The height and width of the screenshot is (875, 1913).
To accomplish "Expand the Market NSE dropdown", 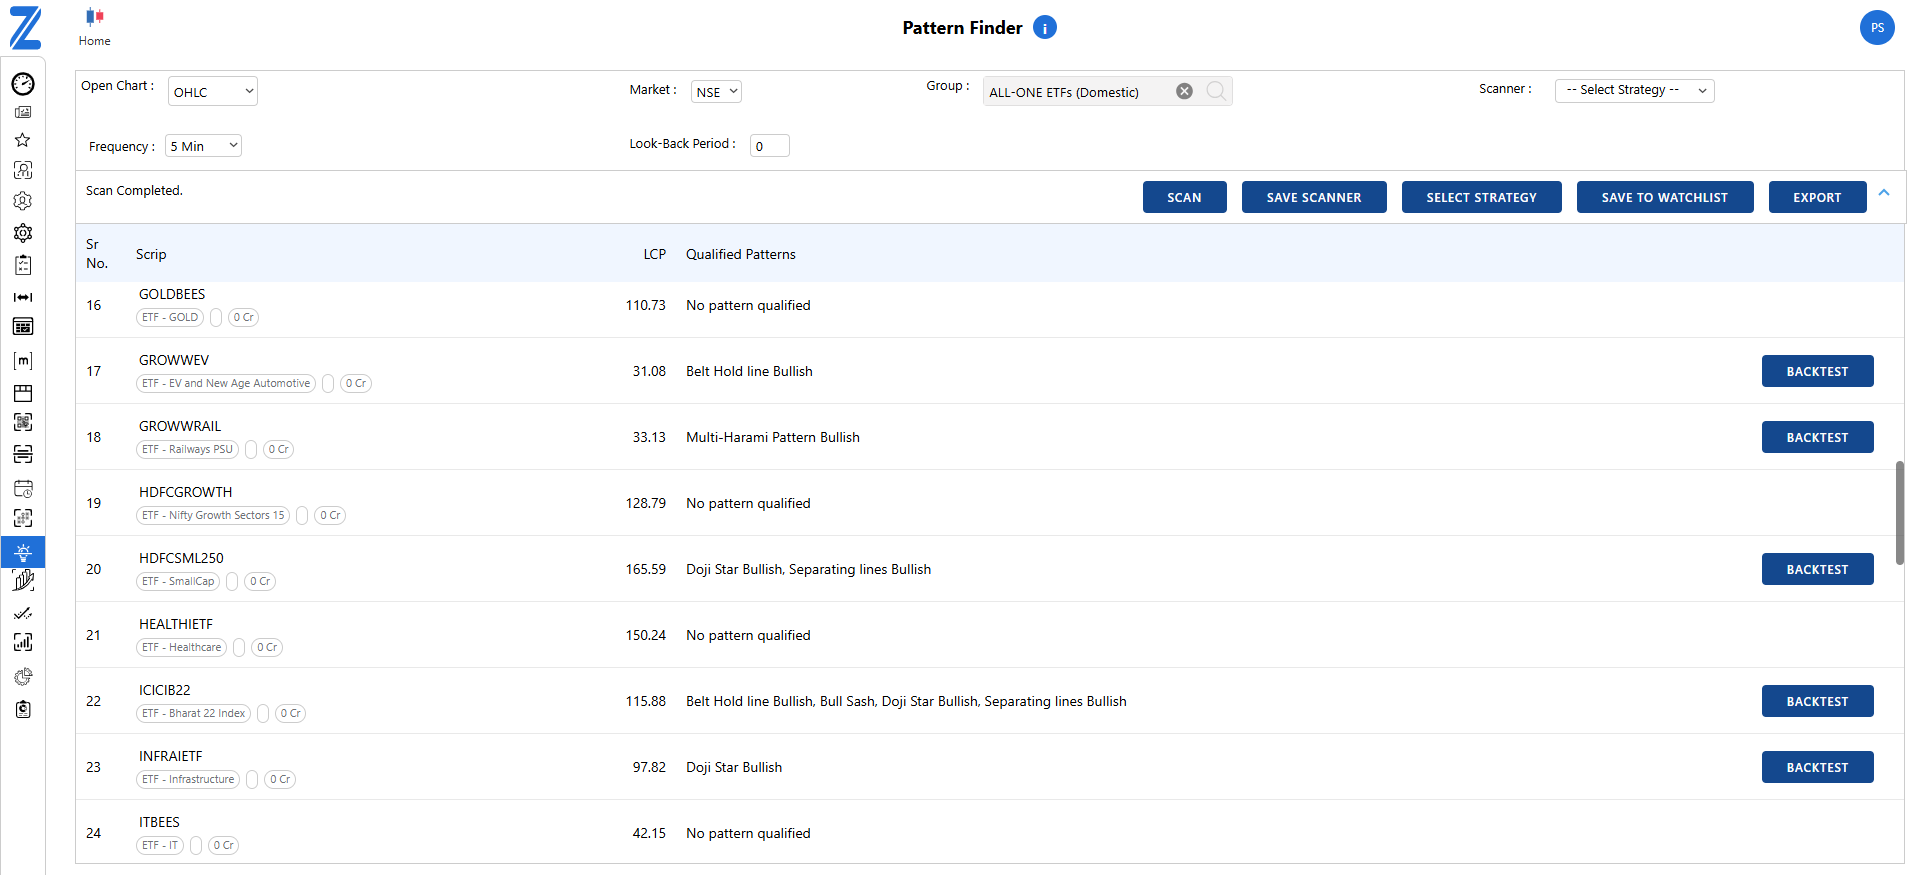I will pyautogui.click(x=716, y=92).
